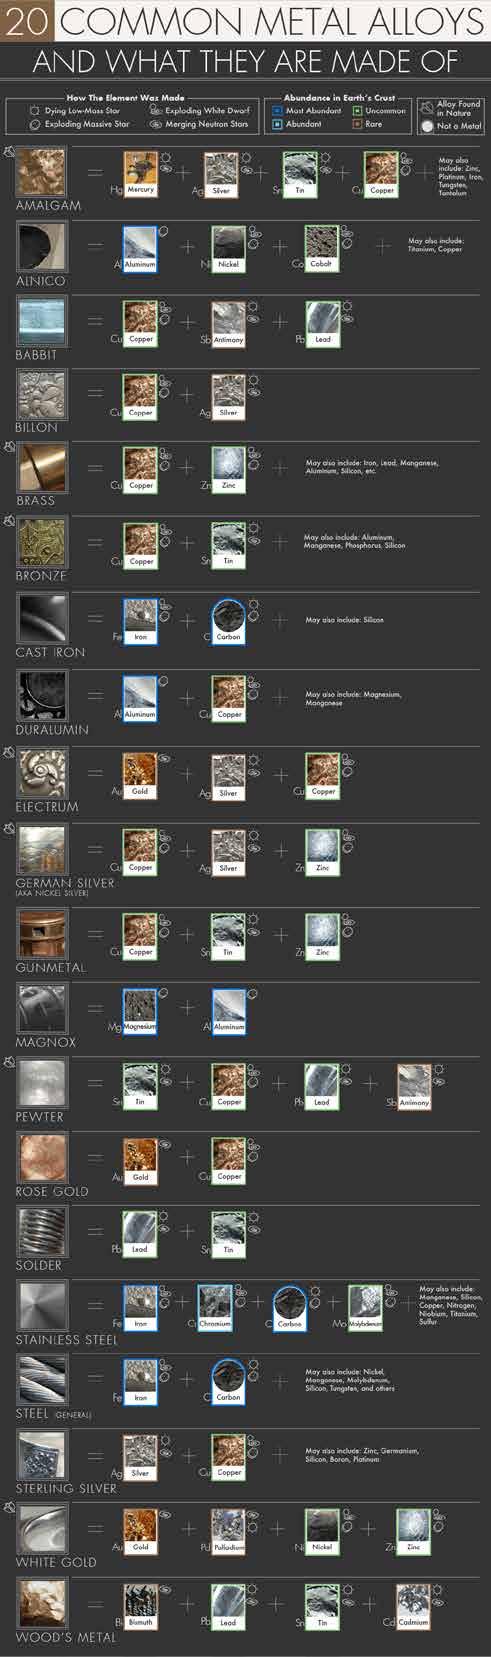This screenshot has height=1657, width=491.
Task: Click the Cadmium tile in Wood's Metal row
Action: 413,1606
